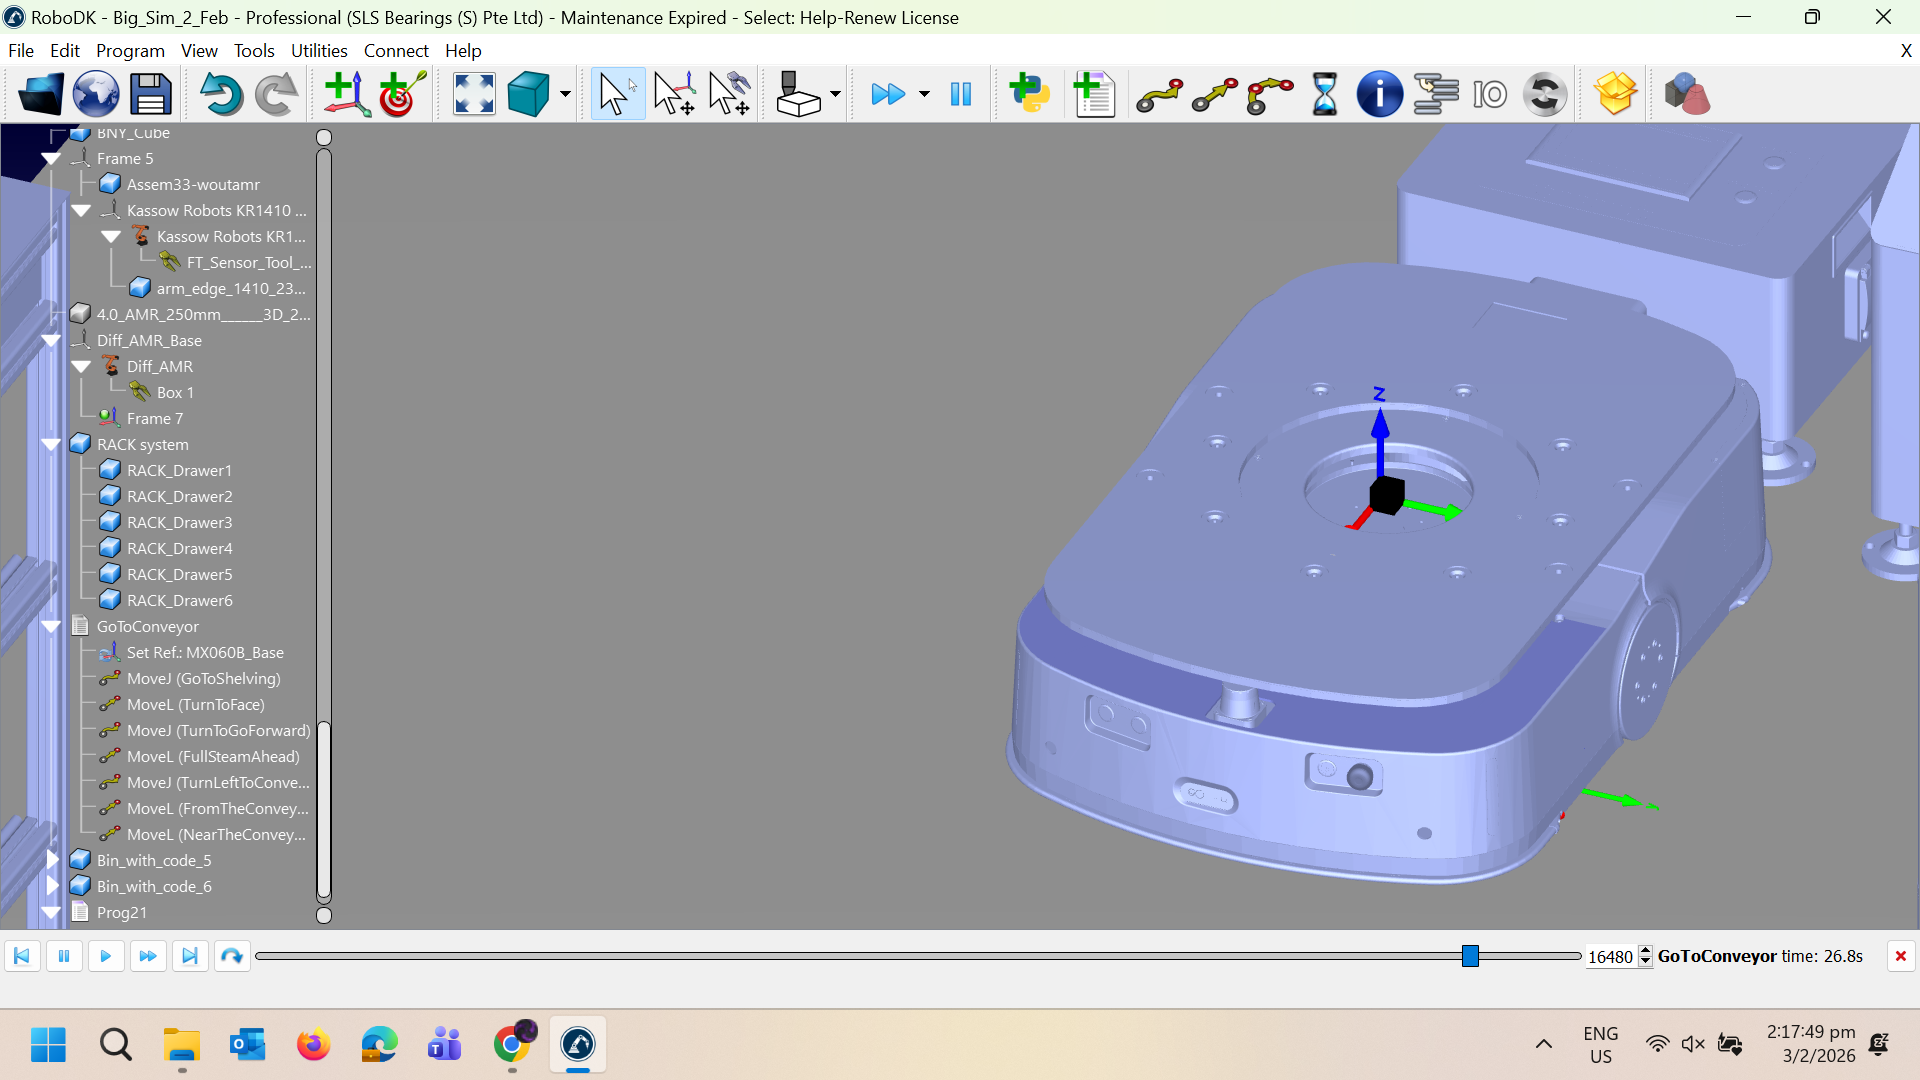Click the simulation frame number field

click(1610, 956)
